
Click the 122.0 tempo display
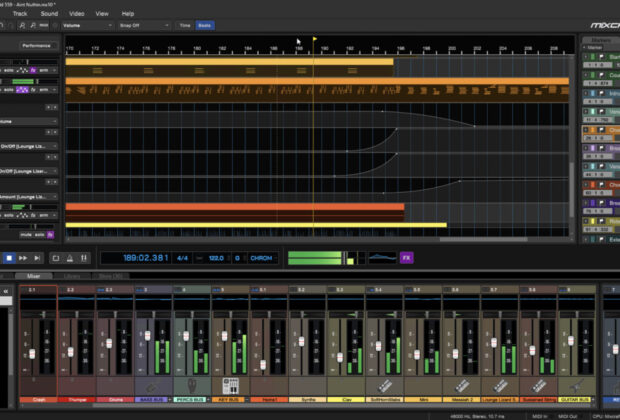pos(215,257)
